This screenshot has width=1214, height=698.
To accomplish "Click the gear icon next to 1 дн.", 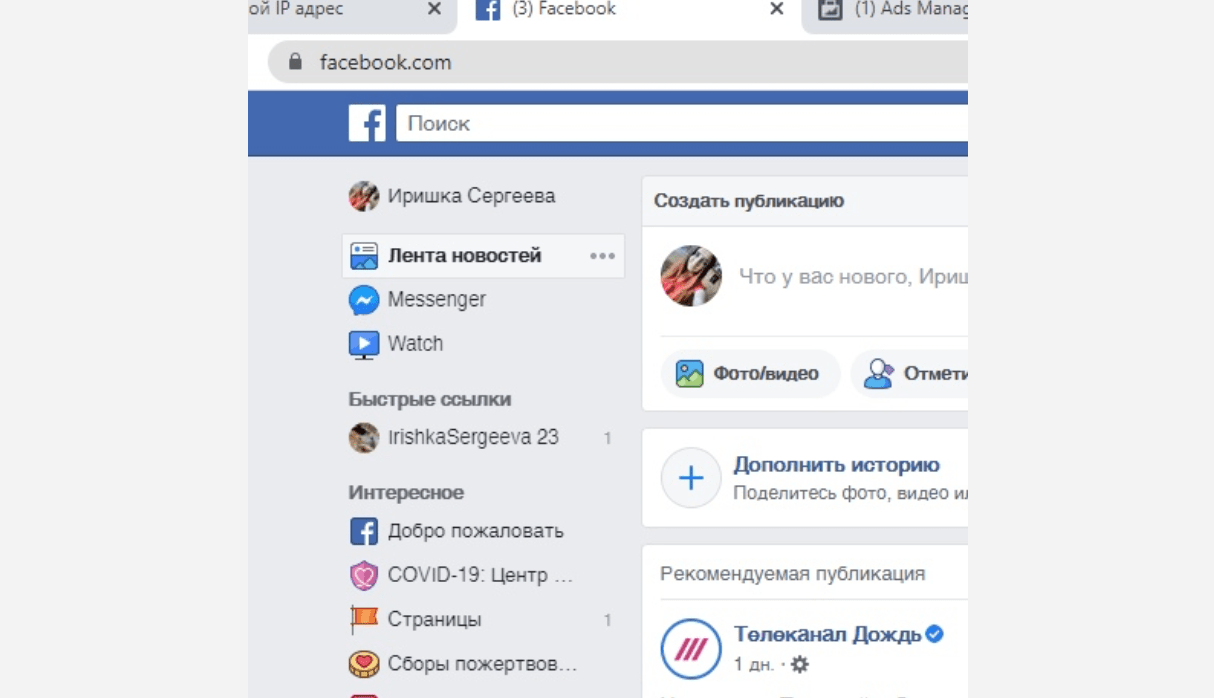I will (800, 664).
